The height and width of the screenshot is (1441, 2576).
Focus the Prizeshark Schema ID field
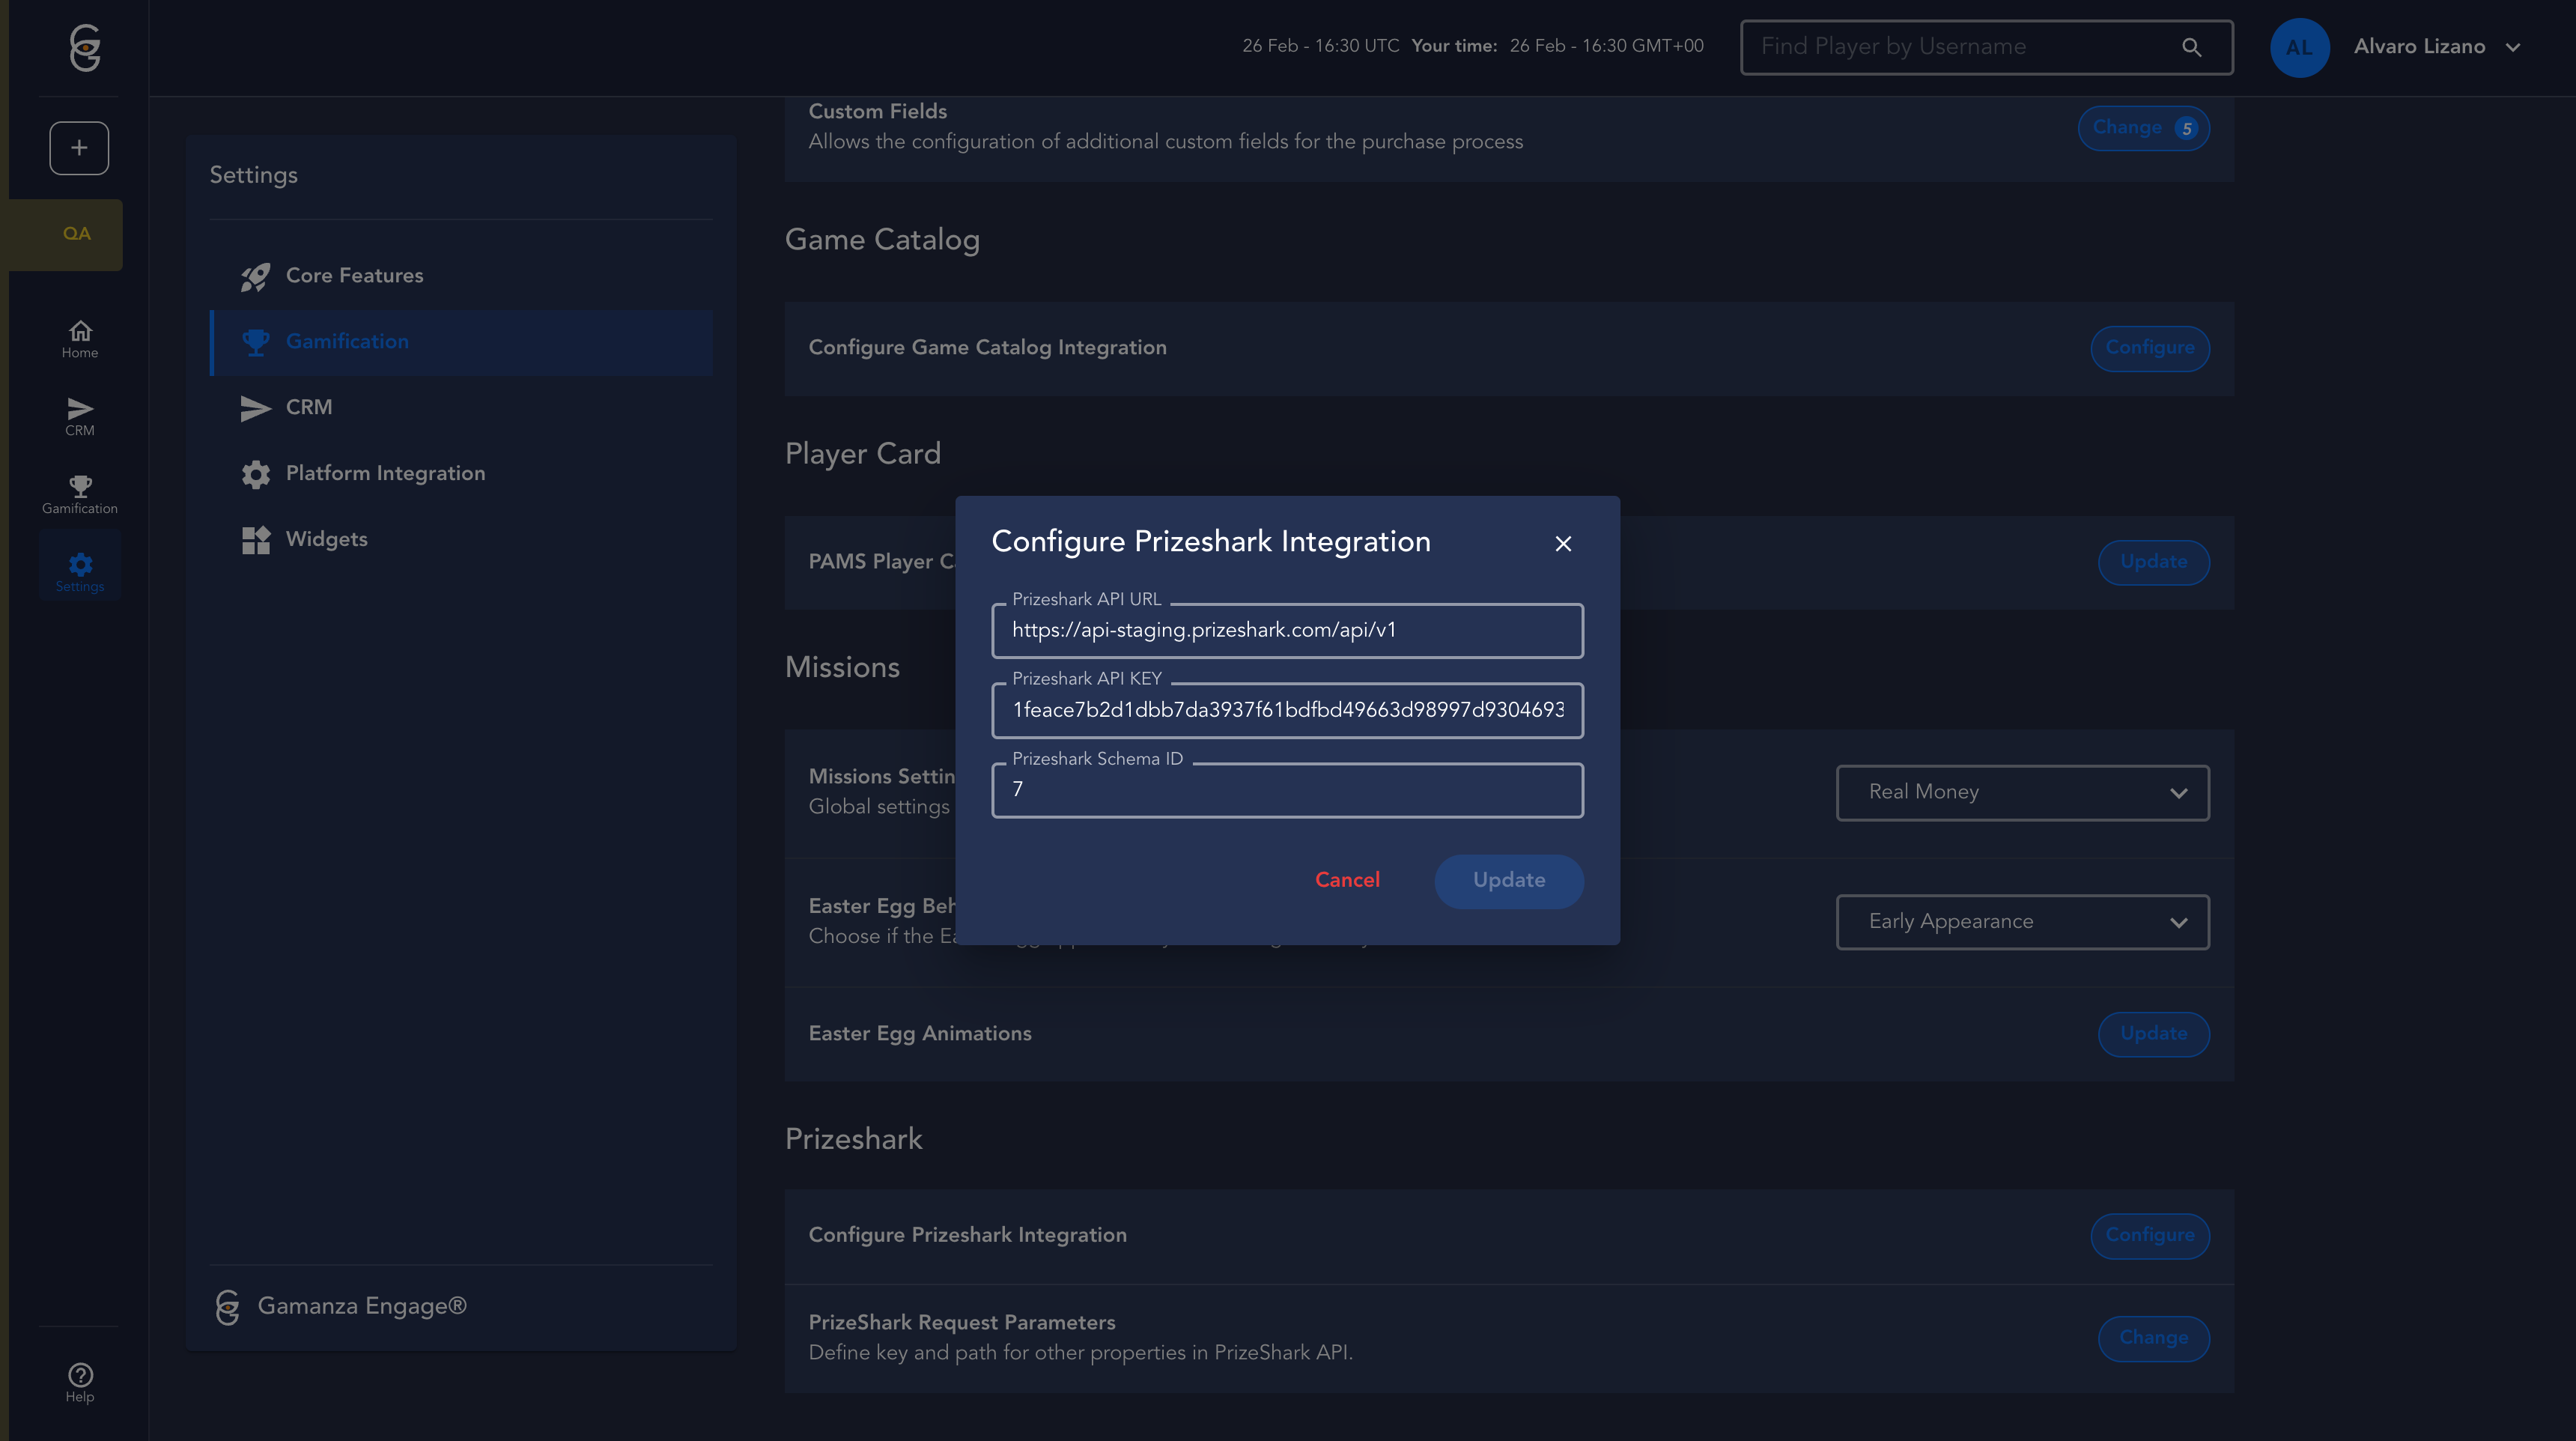point(1287,790)
